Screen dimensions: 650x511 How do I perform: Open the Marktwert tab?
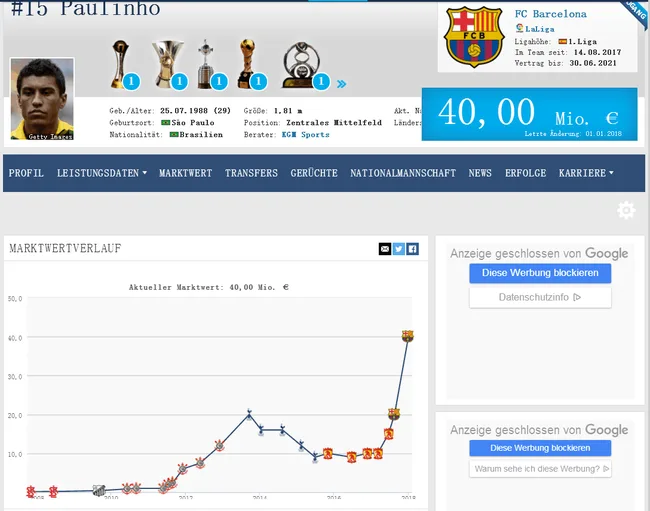185,173
